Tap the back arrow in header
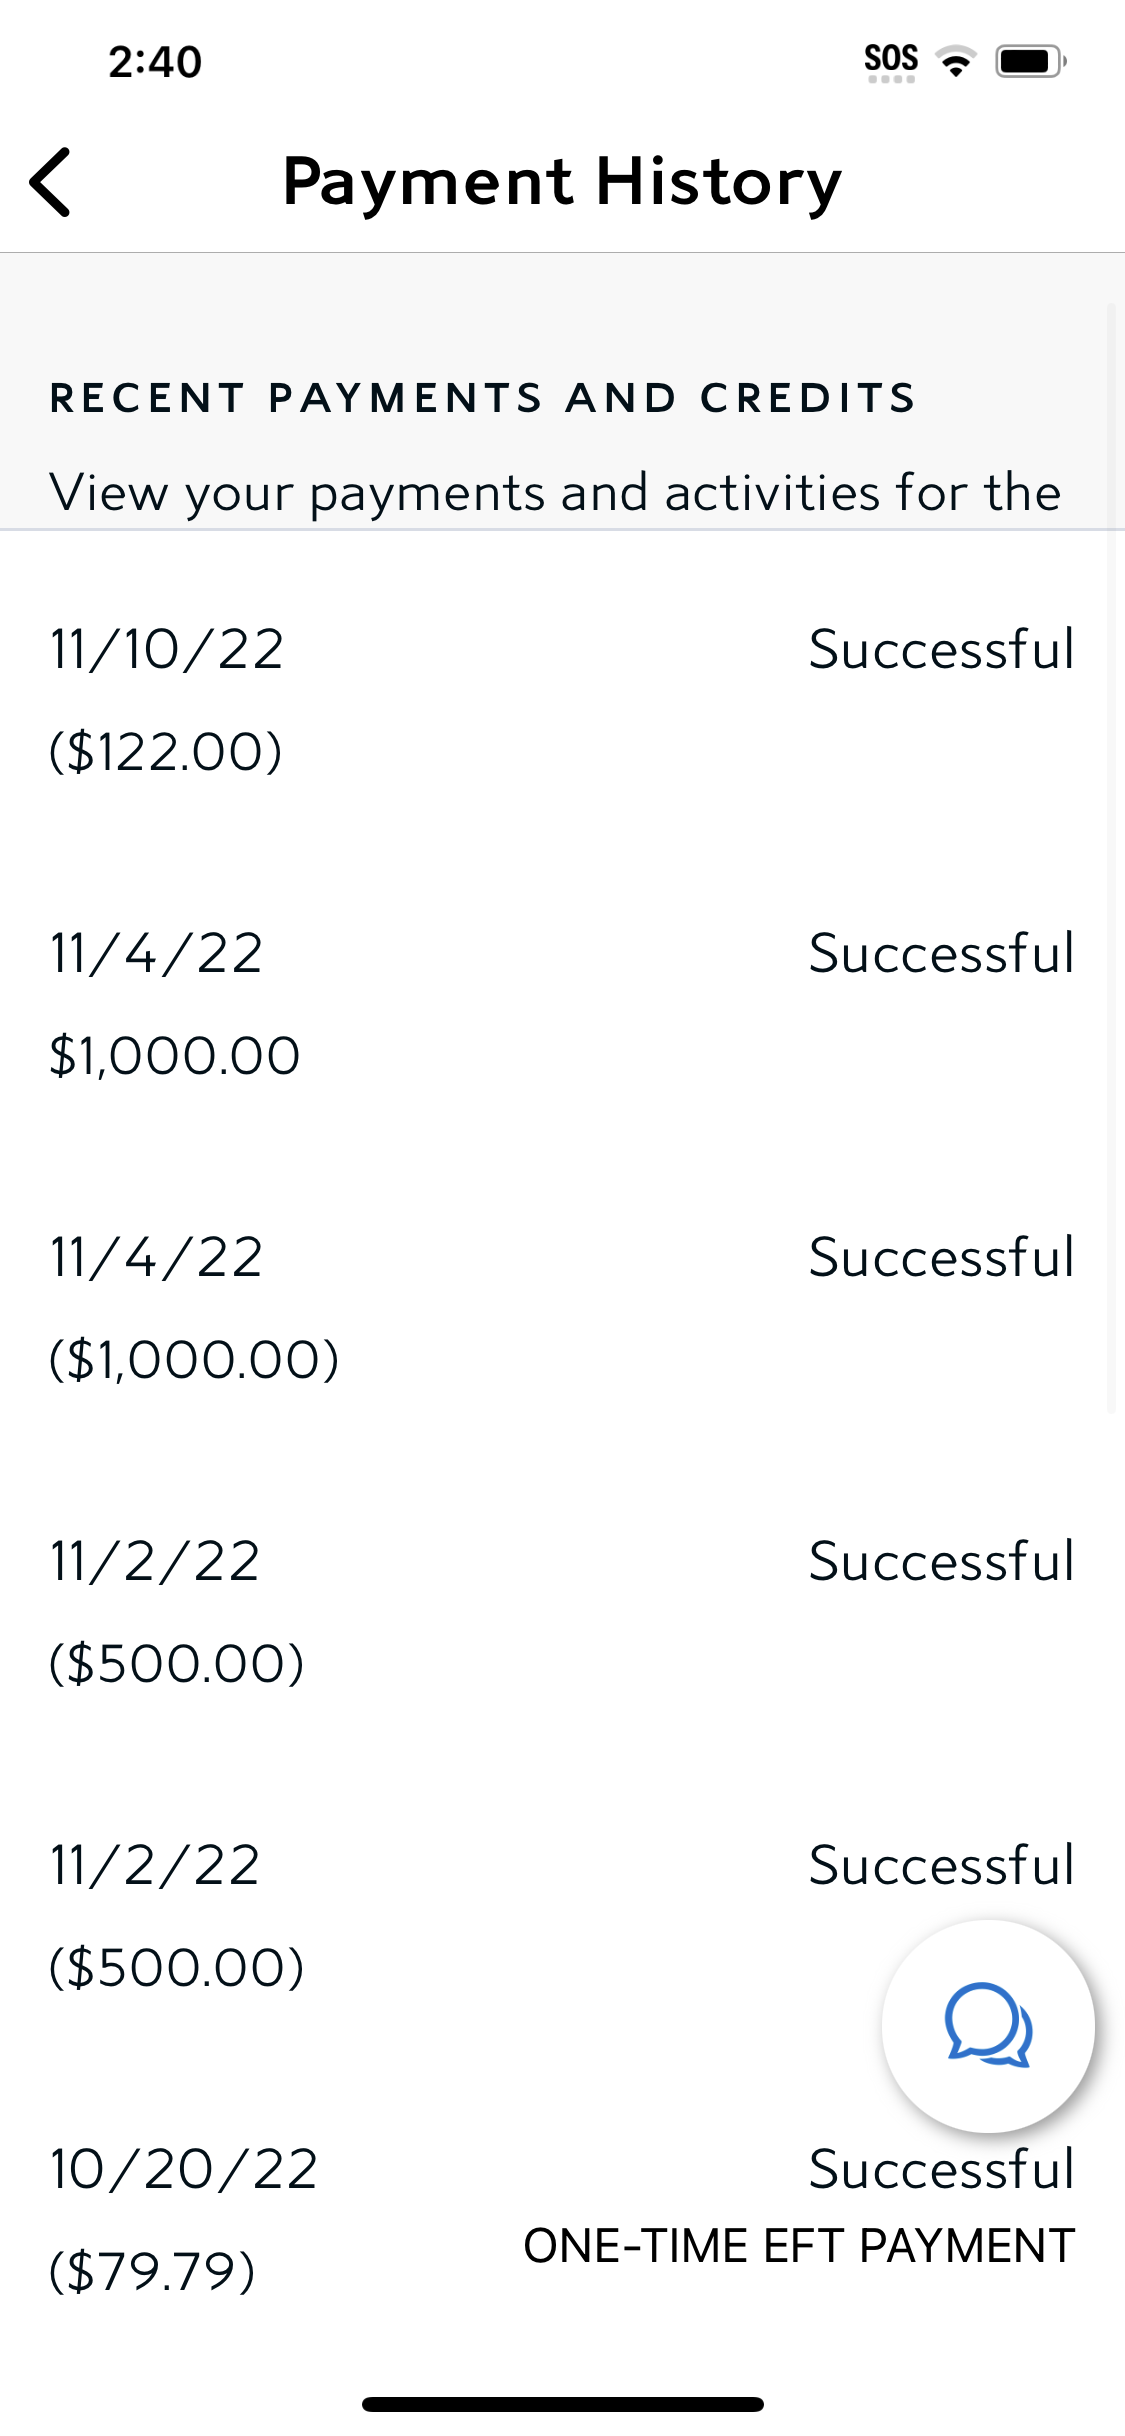The width and height of the screenshot is (1125, 2436). [x=52, y=182]
